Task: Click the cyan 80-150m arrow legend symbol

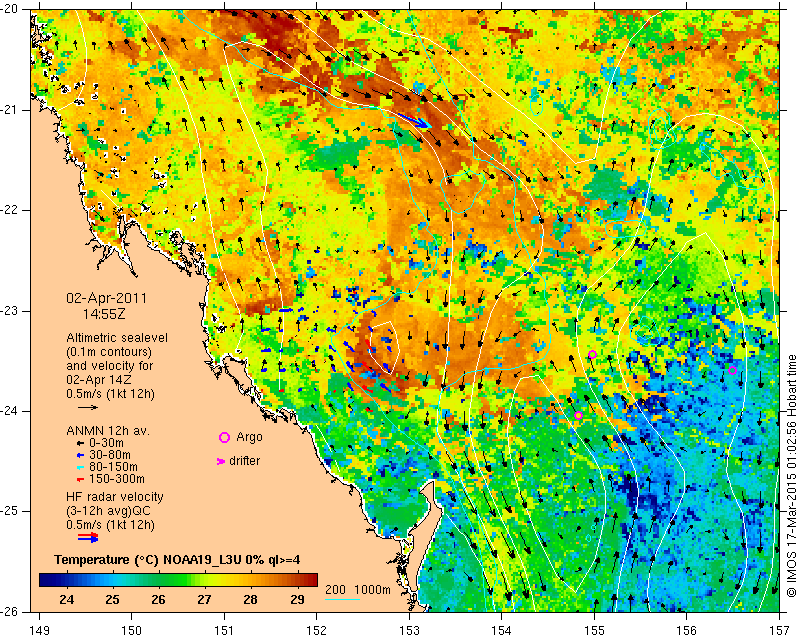Action: [80, 467]
